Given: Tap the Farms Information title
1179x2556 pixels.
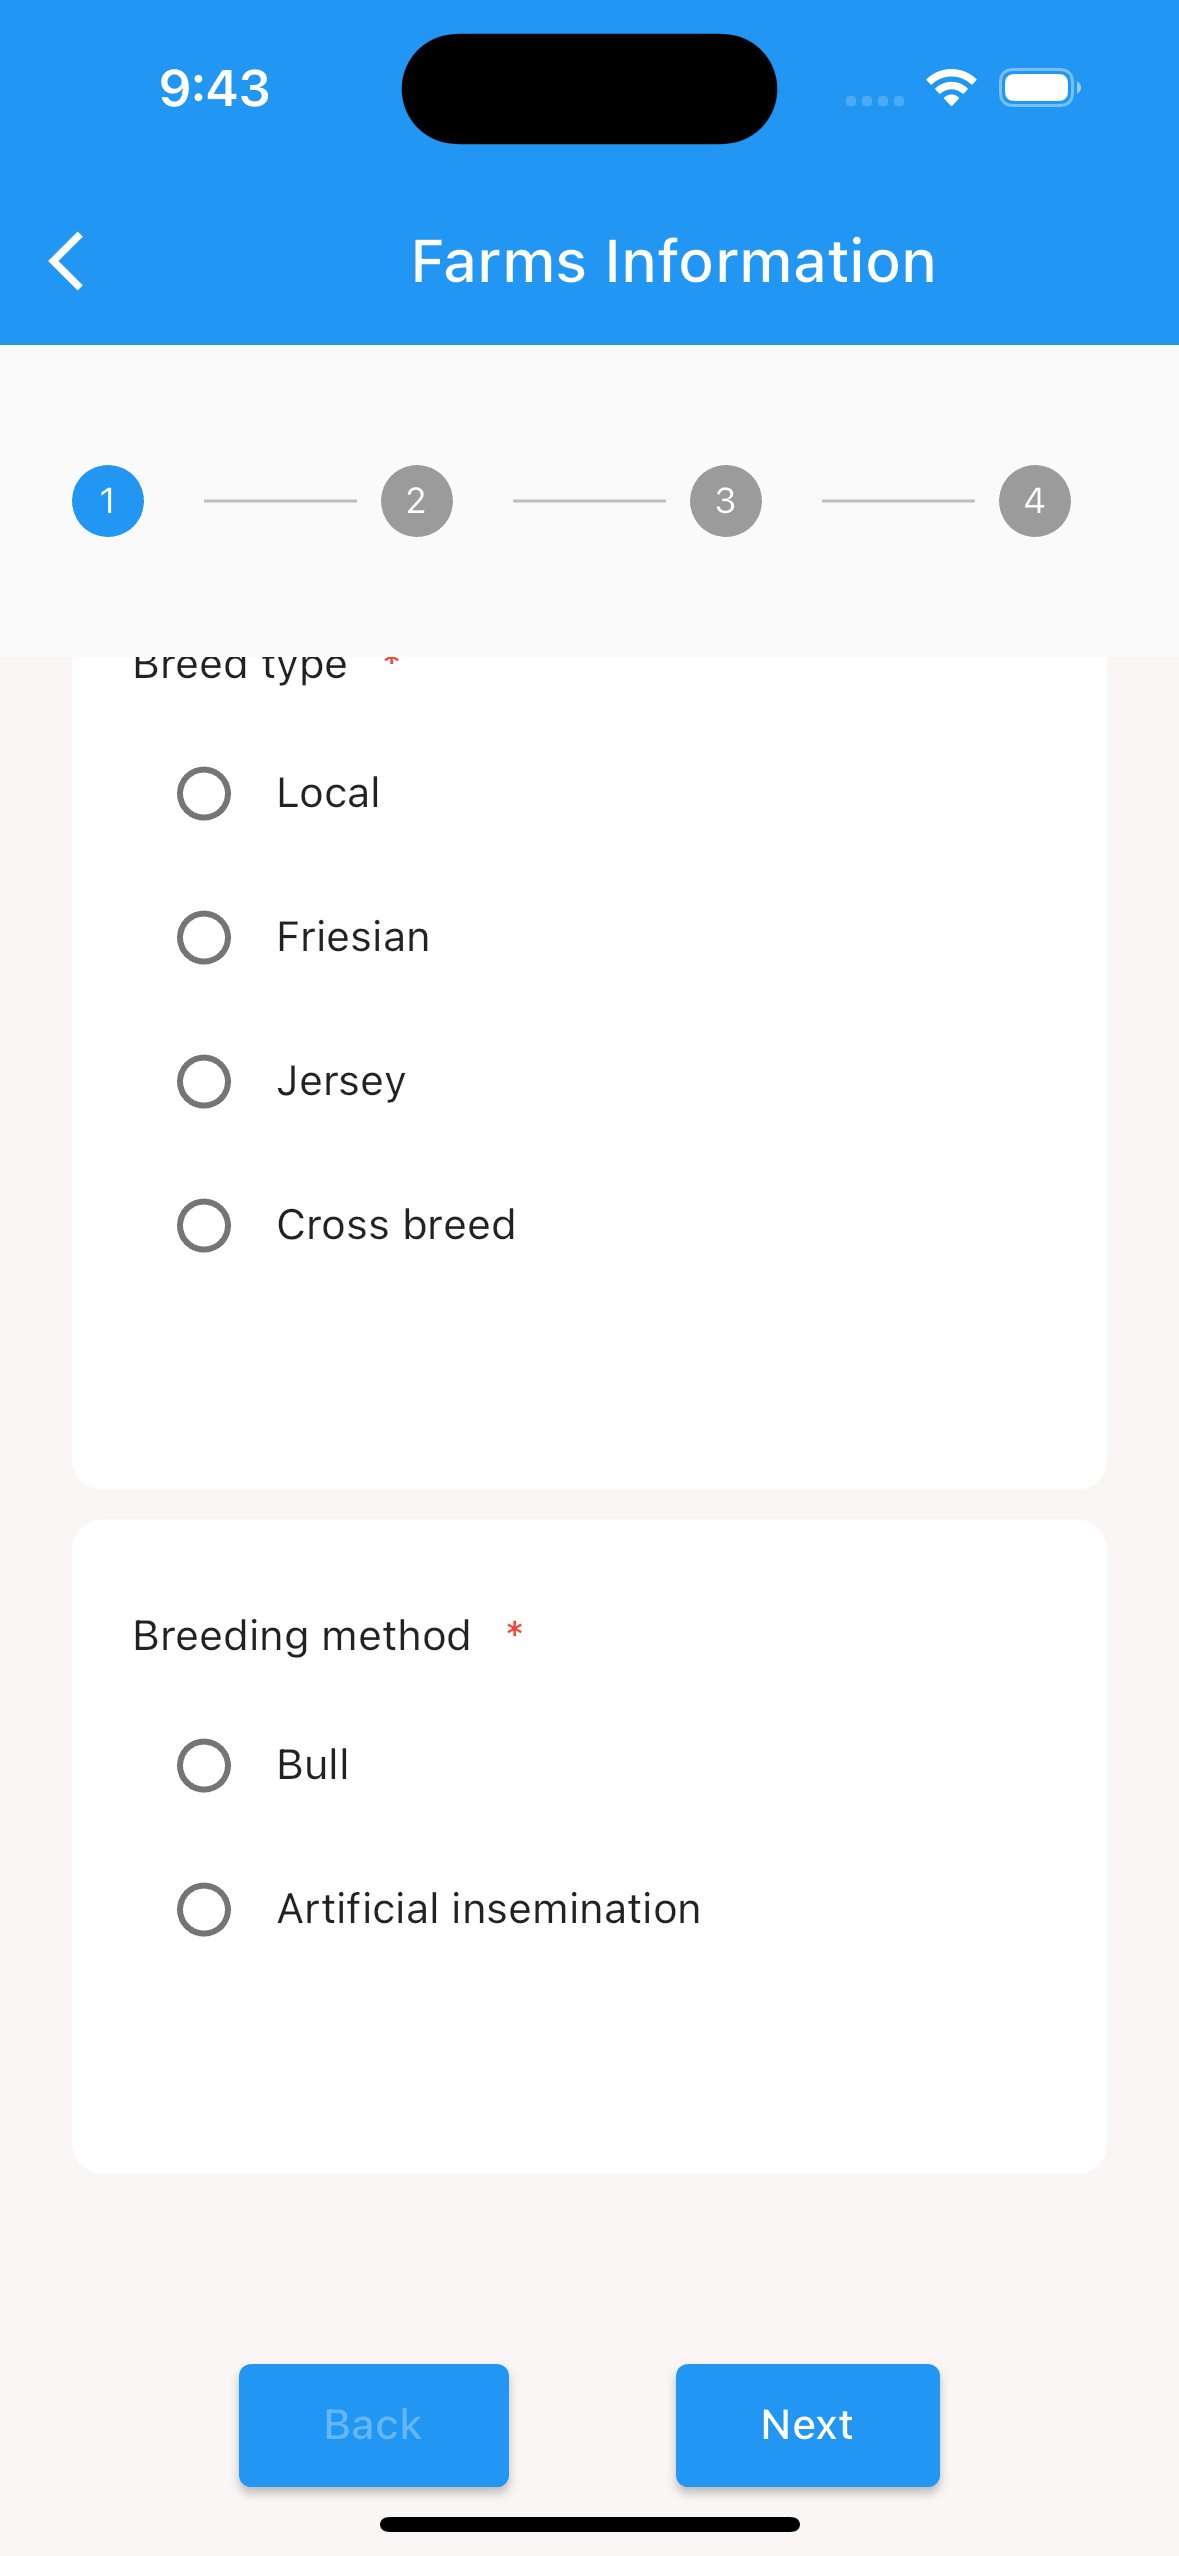Looking at the screenshot, I should click(x=673, y=262).
